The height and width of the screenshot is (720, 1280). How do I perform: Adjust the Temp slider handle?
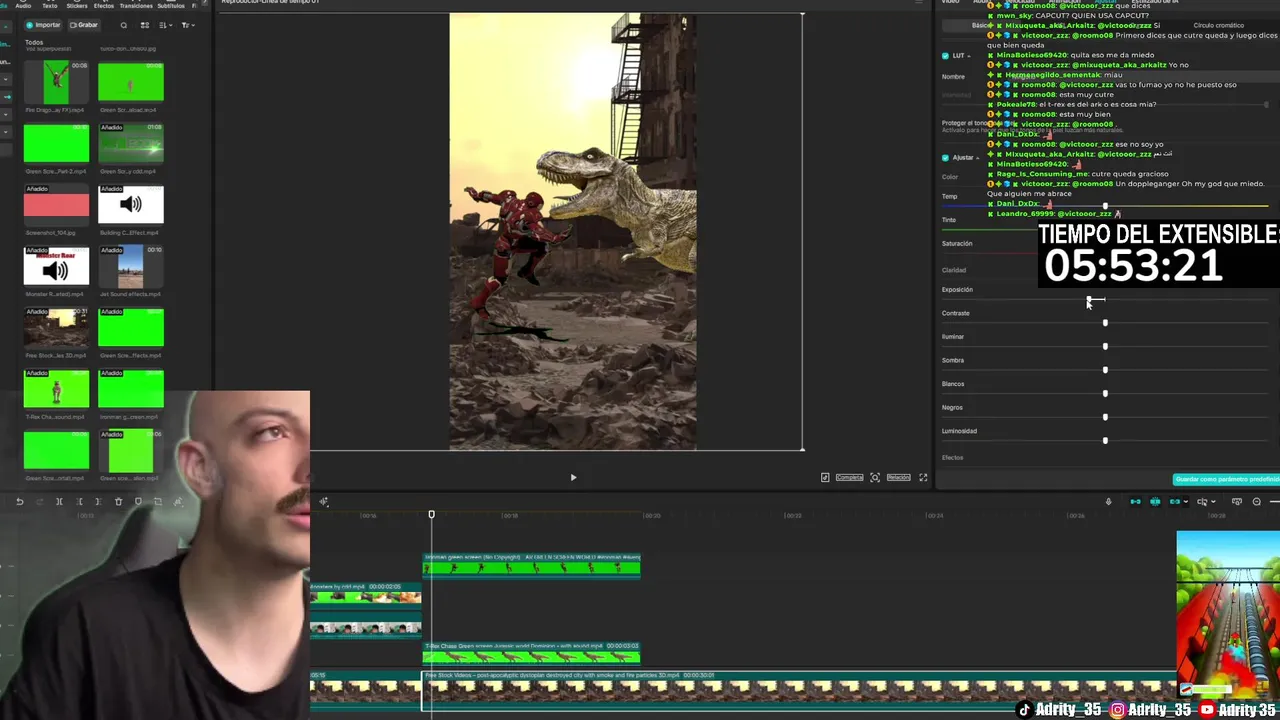coord(1105,206)
